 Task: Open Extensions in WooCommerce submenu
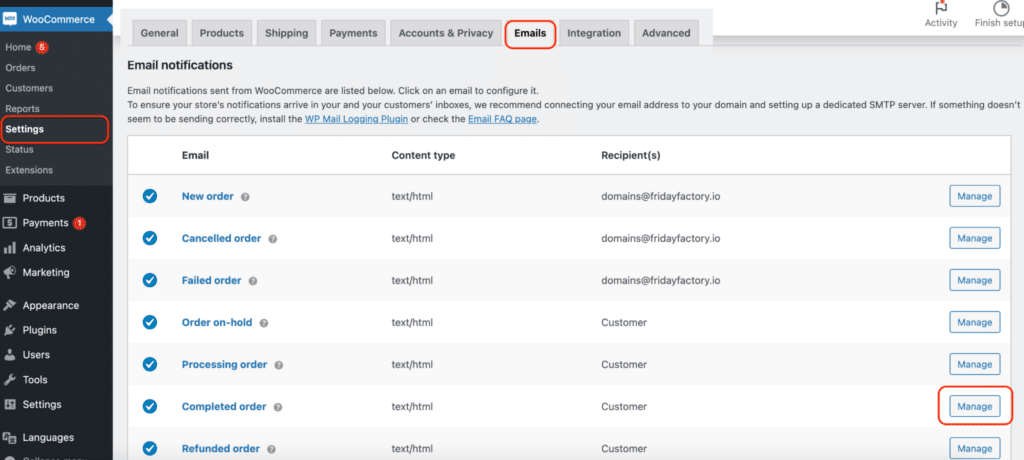click(29, 170)
